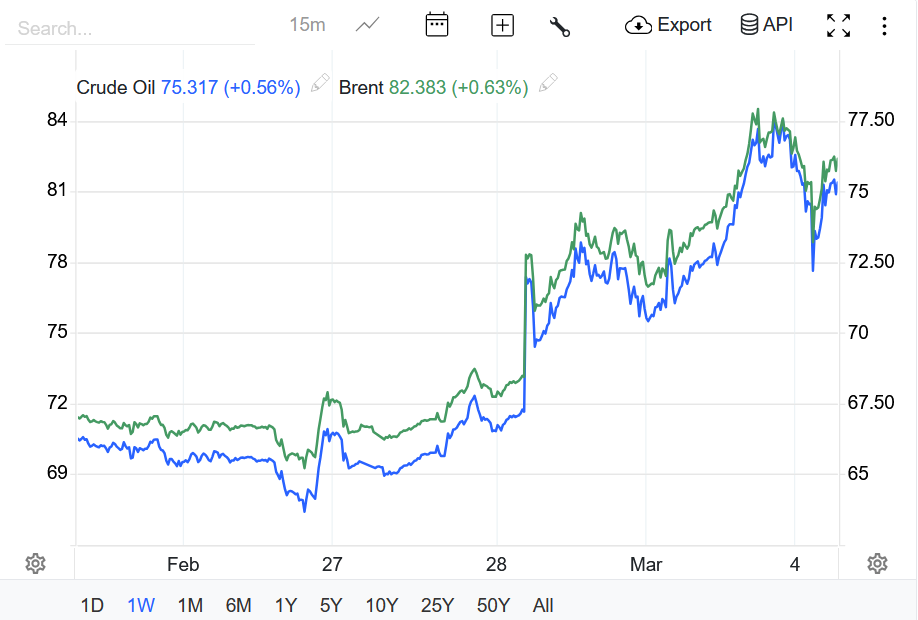The height and width of the screenshot is (620, 918).
Task: Select the 1D time range
Action: pyautogui.click(x=92, y=605)
